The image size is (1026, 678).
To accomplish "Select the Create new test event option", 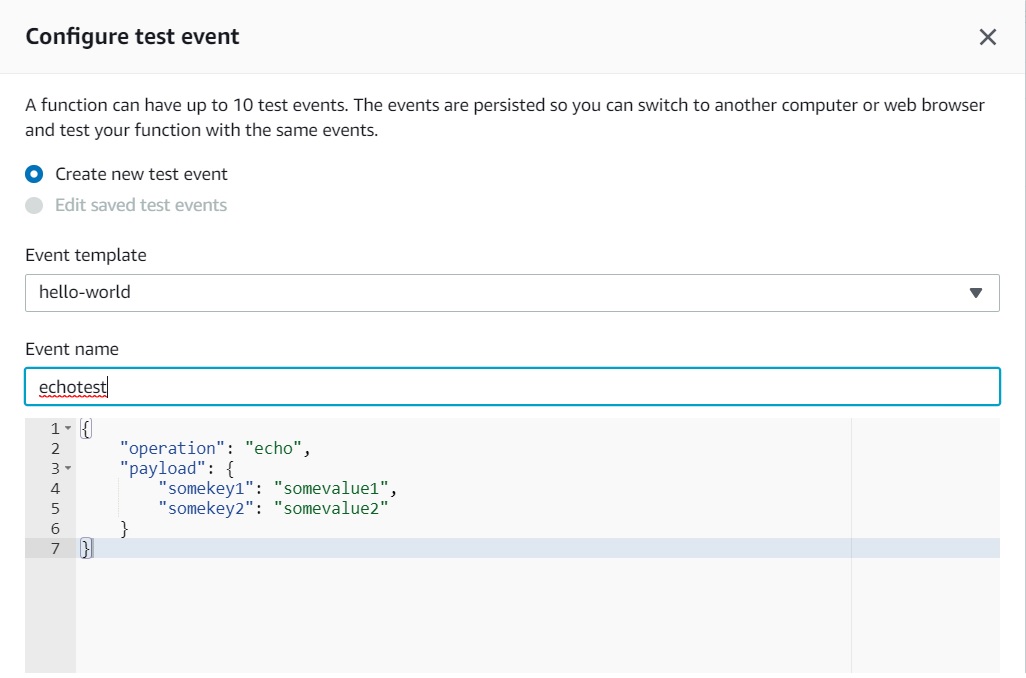I will 35,174.
